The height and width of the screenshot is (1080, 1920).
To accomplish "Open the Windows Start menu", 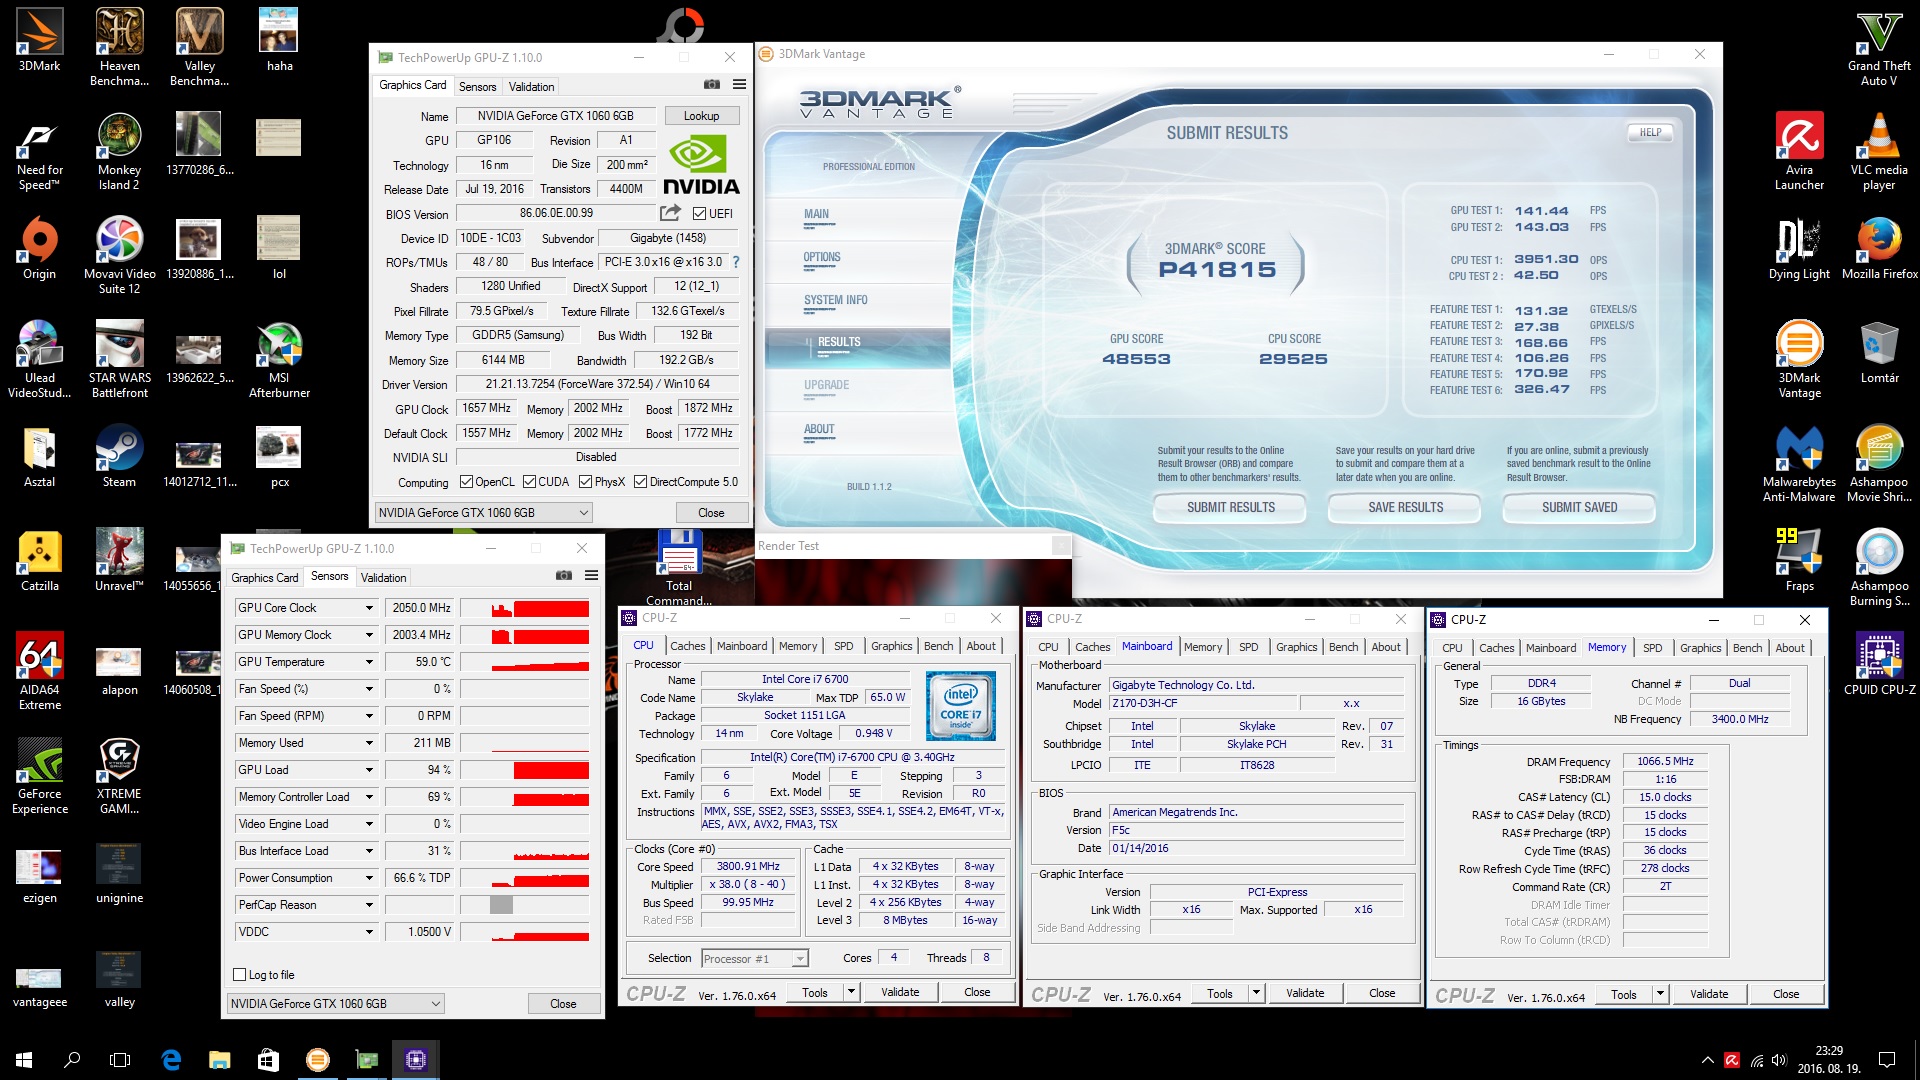I will [24, 1059].
